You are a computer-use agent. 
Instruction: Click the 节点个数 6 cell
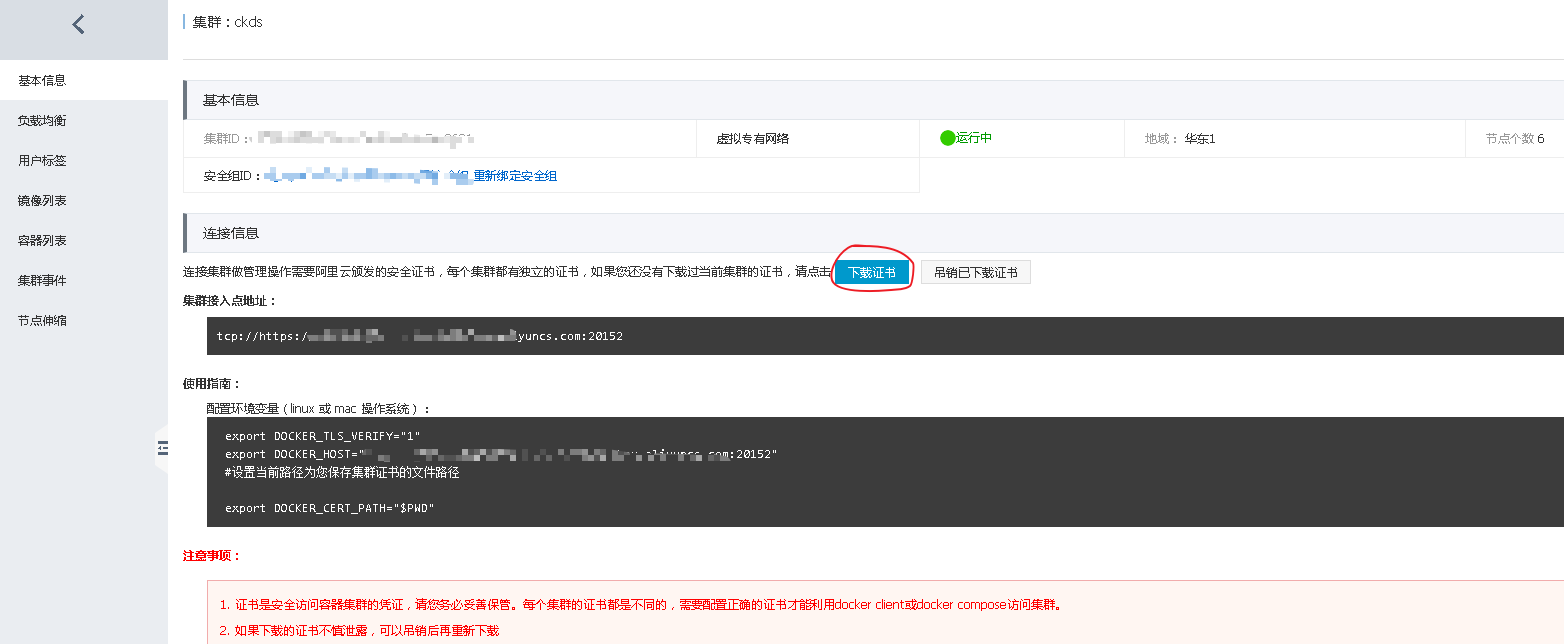pyautogui.click(x=1515, y=139)
